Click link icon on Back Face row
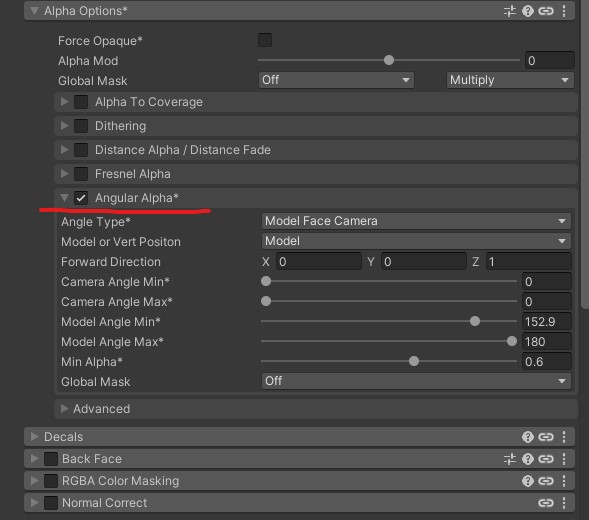Image resolution: width=589 pixels, height=520 pixels. (x=546, y=459)
